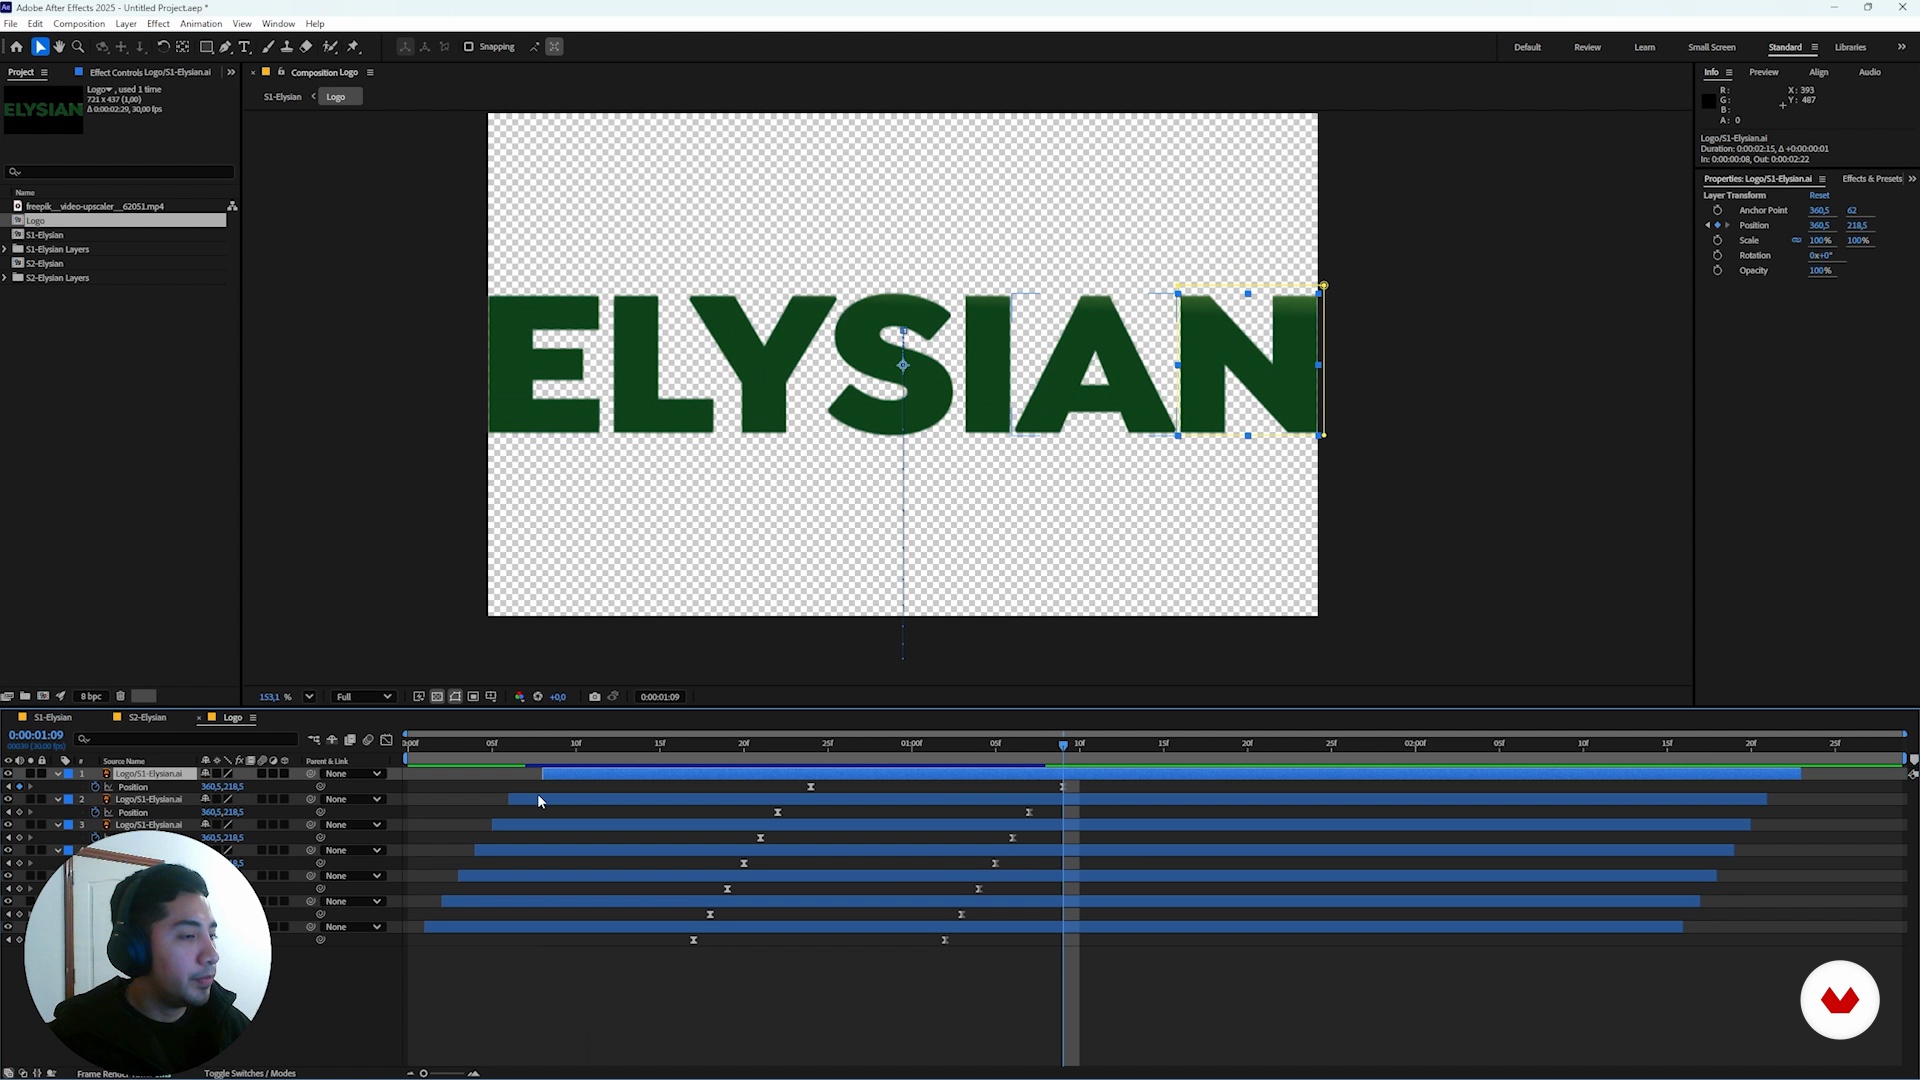The image size is (1920, 1080).
Task: Select the Puppet Pin tool
Action: click(x=353, y=47)
